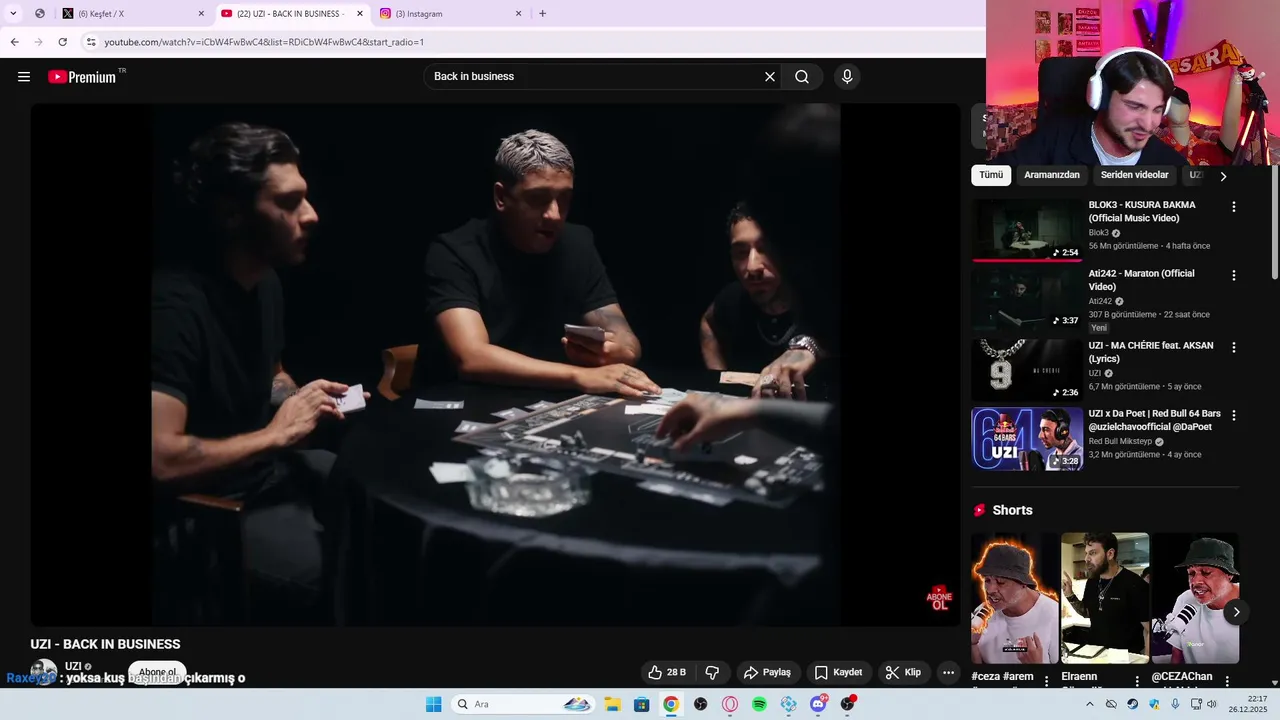Close the Instagram tab
The width and height of the screenshot is (1280, 720).
click(x=518, y=14)
